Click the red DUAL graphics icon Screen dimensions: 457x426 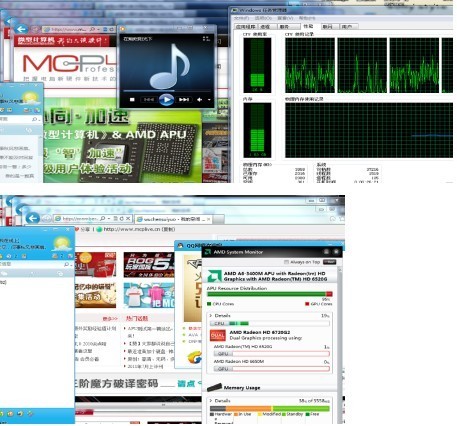tap(218, 335)
